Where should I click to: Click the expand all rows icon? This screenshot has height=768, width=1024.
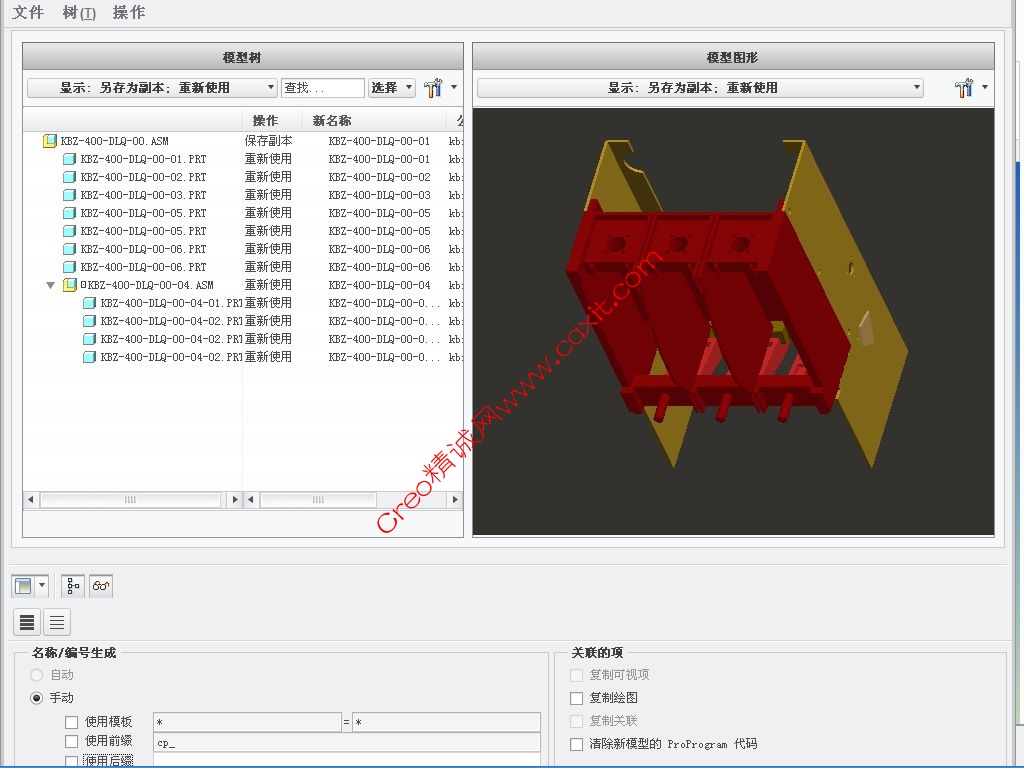click(x=27, y=622)
